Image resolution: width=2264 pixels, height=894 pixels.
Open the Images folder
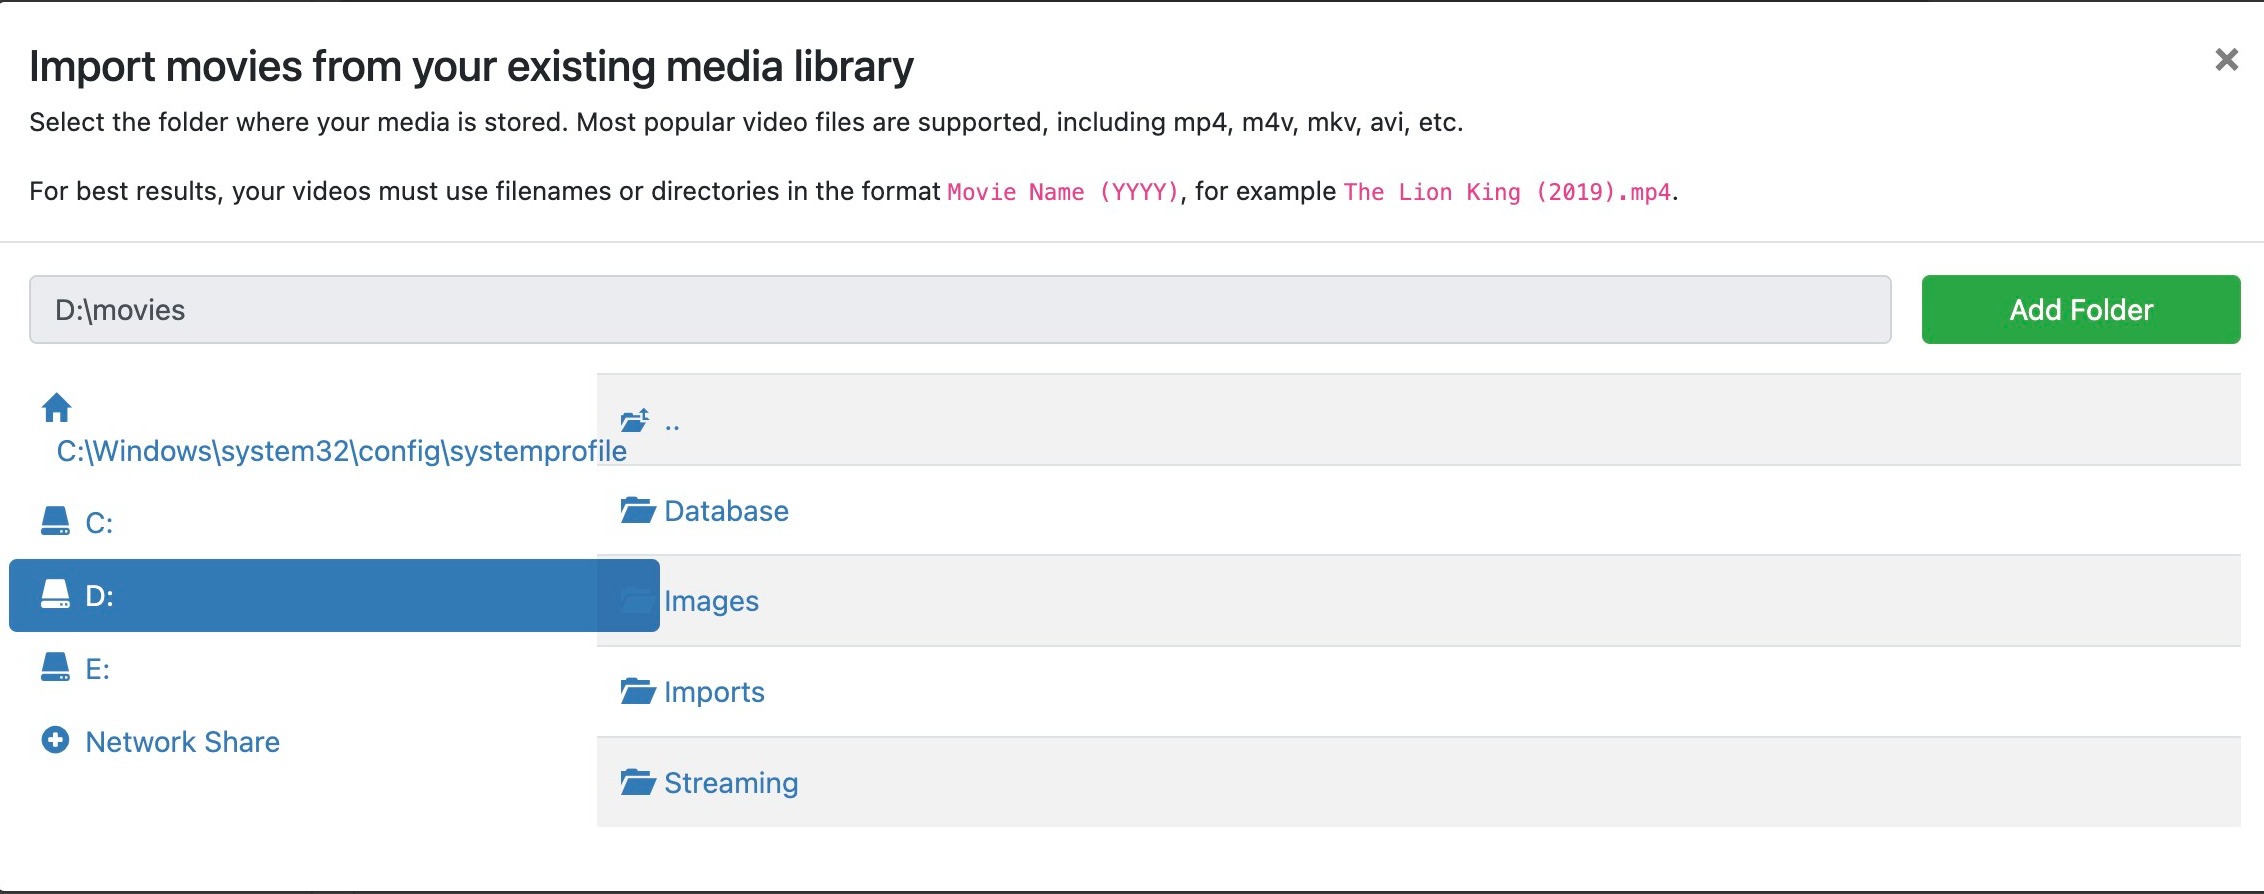(711, 601)
